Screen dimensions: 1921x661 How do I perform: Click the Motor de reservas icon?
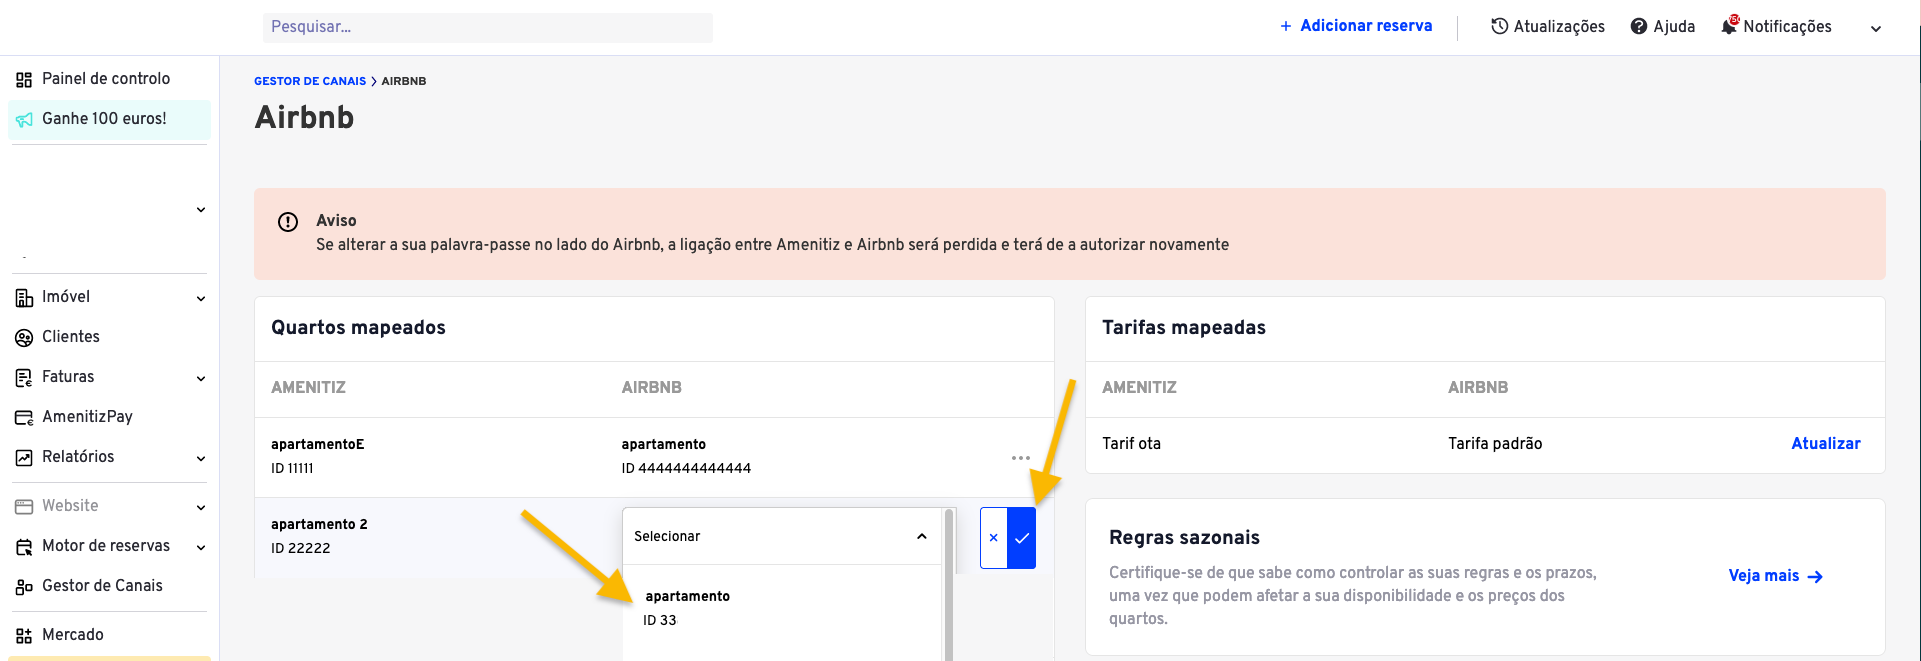pyautogui.click(x=24, y=547)
